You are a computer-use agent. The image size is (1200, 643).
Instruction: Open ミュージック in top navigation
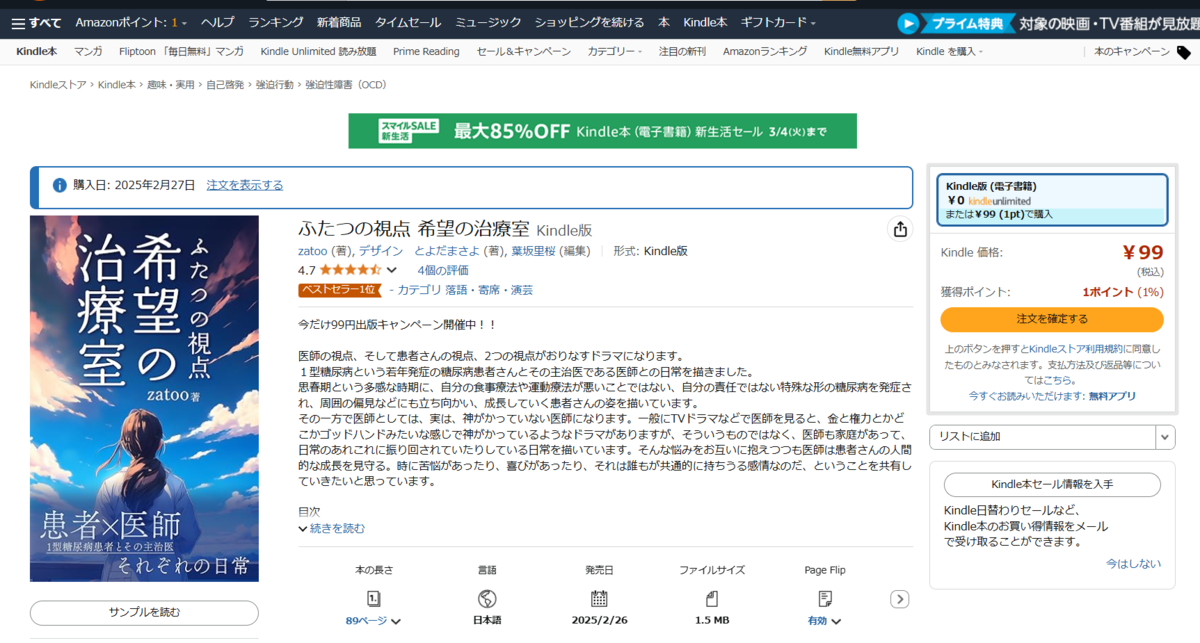point(488,22)
